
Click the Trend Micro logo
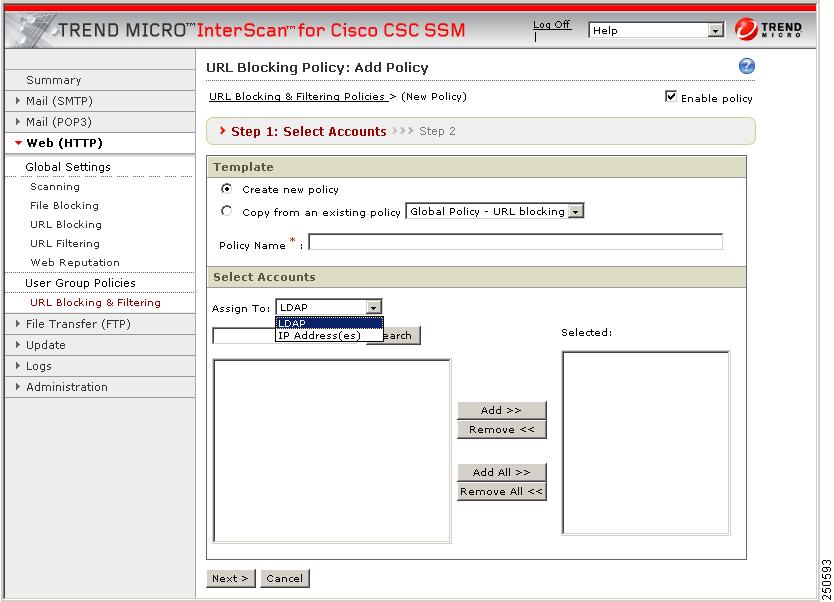tap(768, 29)
